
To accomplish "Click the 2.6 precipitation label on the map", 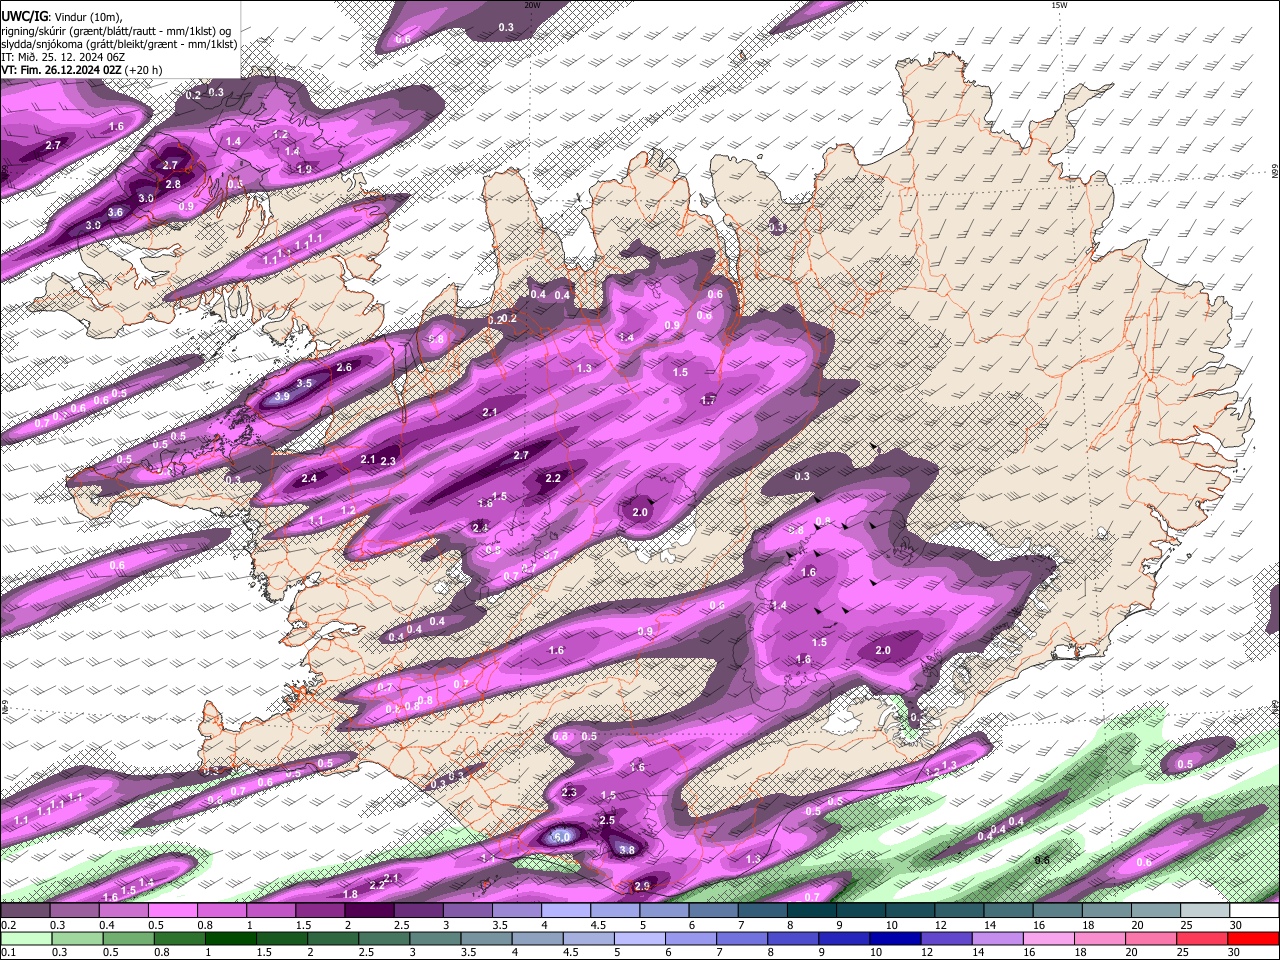I will pyautogui.click(x=344, y=368).
